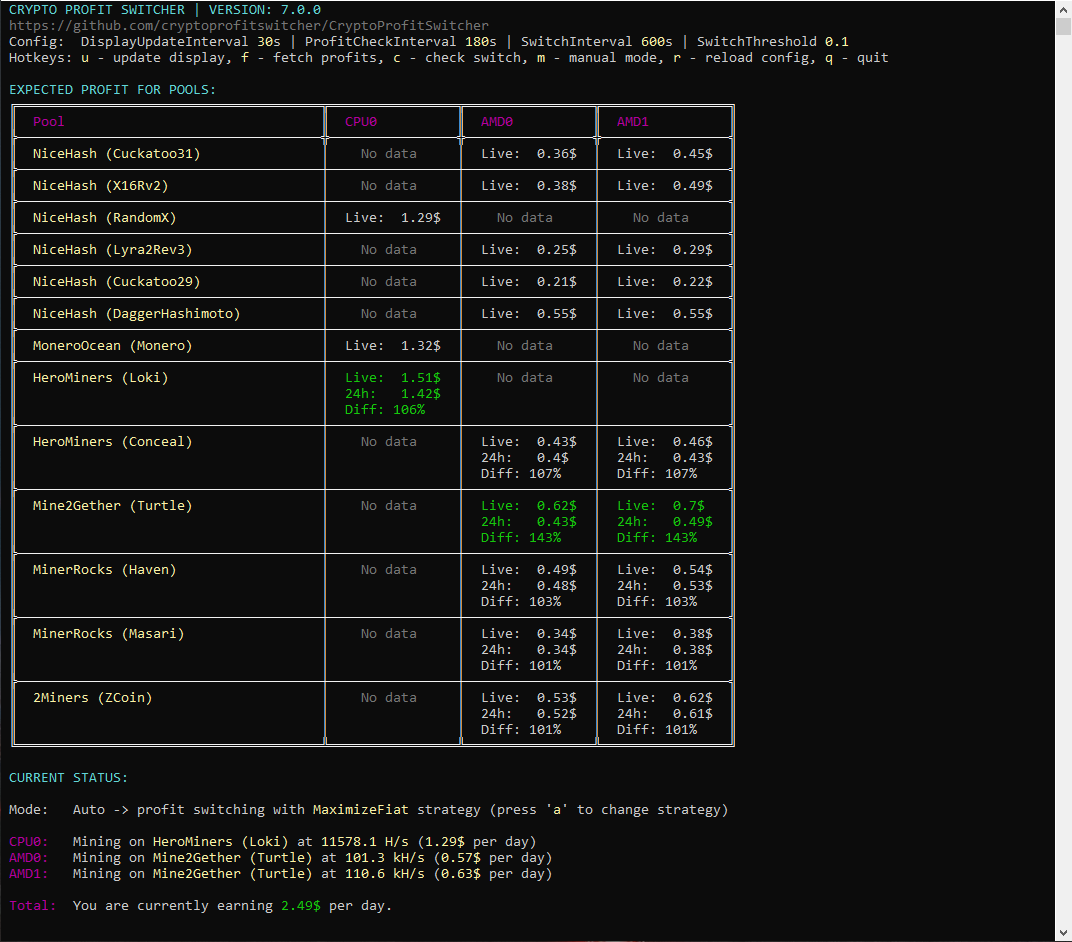The width and height of the screenshot is (1072, 942).
Task: Click 'Live: 0.45$' in Cuckatoo31 AMD1 cell
Action: (665, 154)
